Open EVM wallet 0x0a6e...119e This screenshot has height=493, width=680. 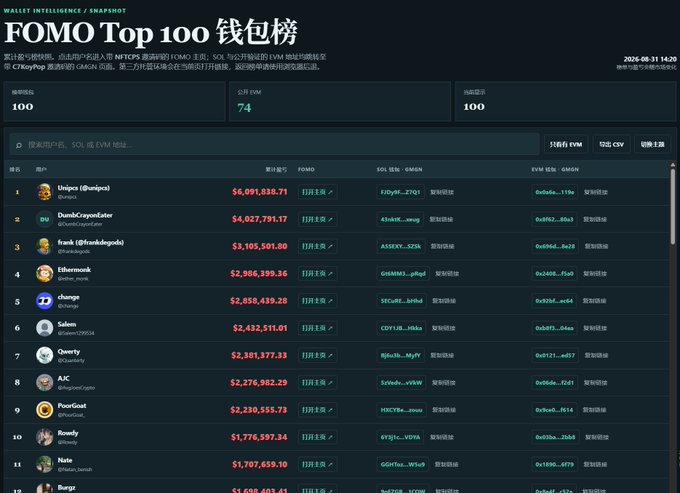(x=555, y=192)
